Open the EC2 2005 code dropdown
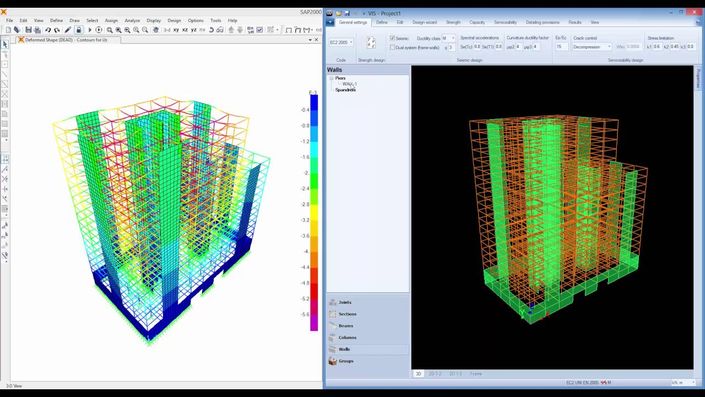The width and height of the screenshot is (705, 397). (x=341, y=42)
